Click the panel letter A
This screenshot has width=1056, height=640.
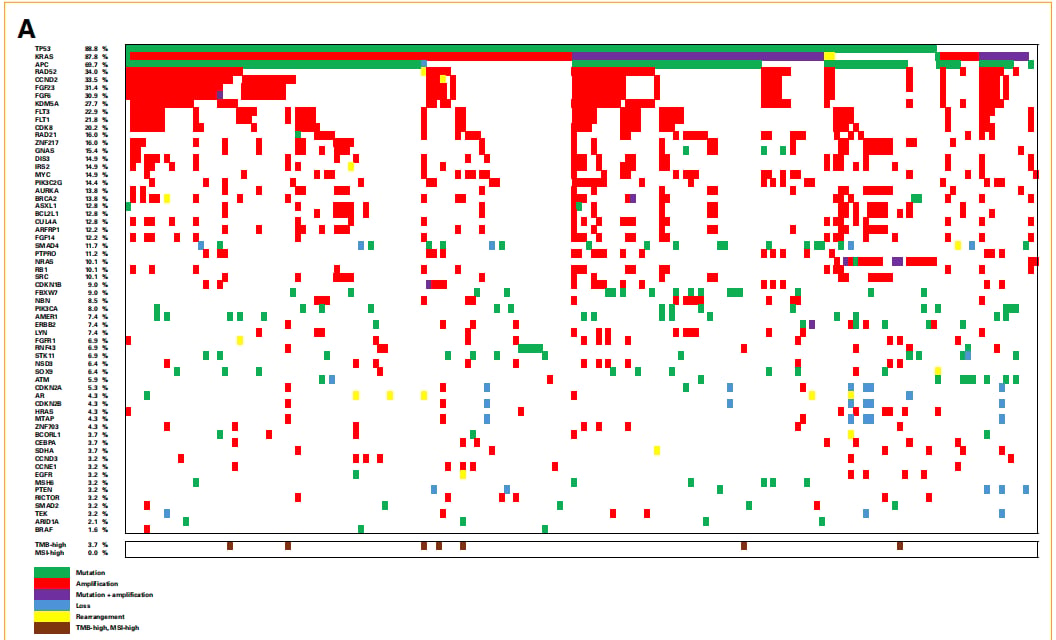coord(26,29)
